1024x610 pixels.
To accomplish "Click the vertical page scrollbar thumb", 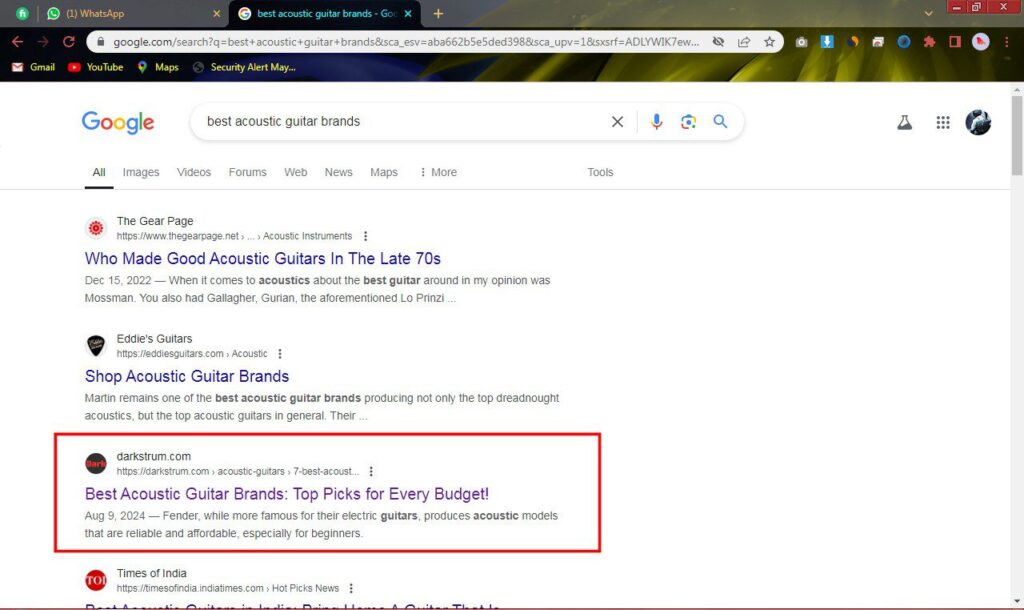I will (1017, 136).
